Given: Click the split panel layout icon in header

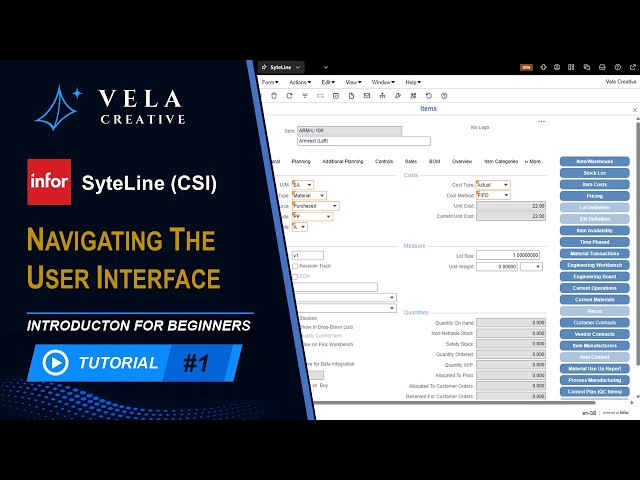Looking at the screenshot, I should click(x=571, y=67).
